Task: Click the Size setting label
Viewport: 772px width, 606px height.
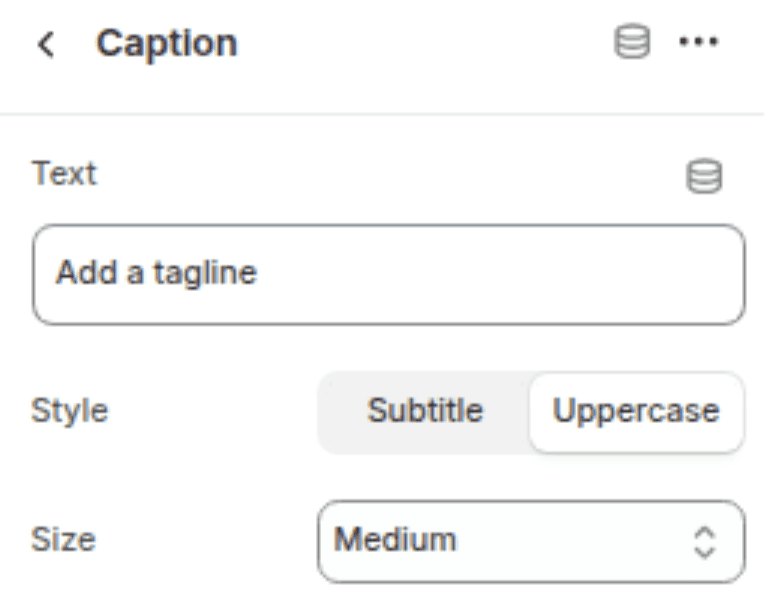Action: click(x=64, y=541)
